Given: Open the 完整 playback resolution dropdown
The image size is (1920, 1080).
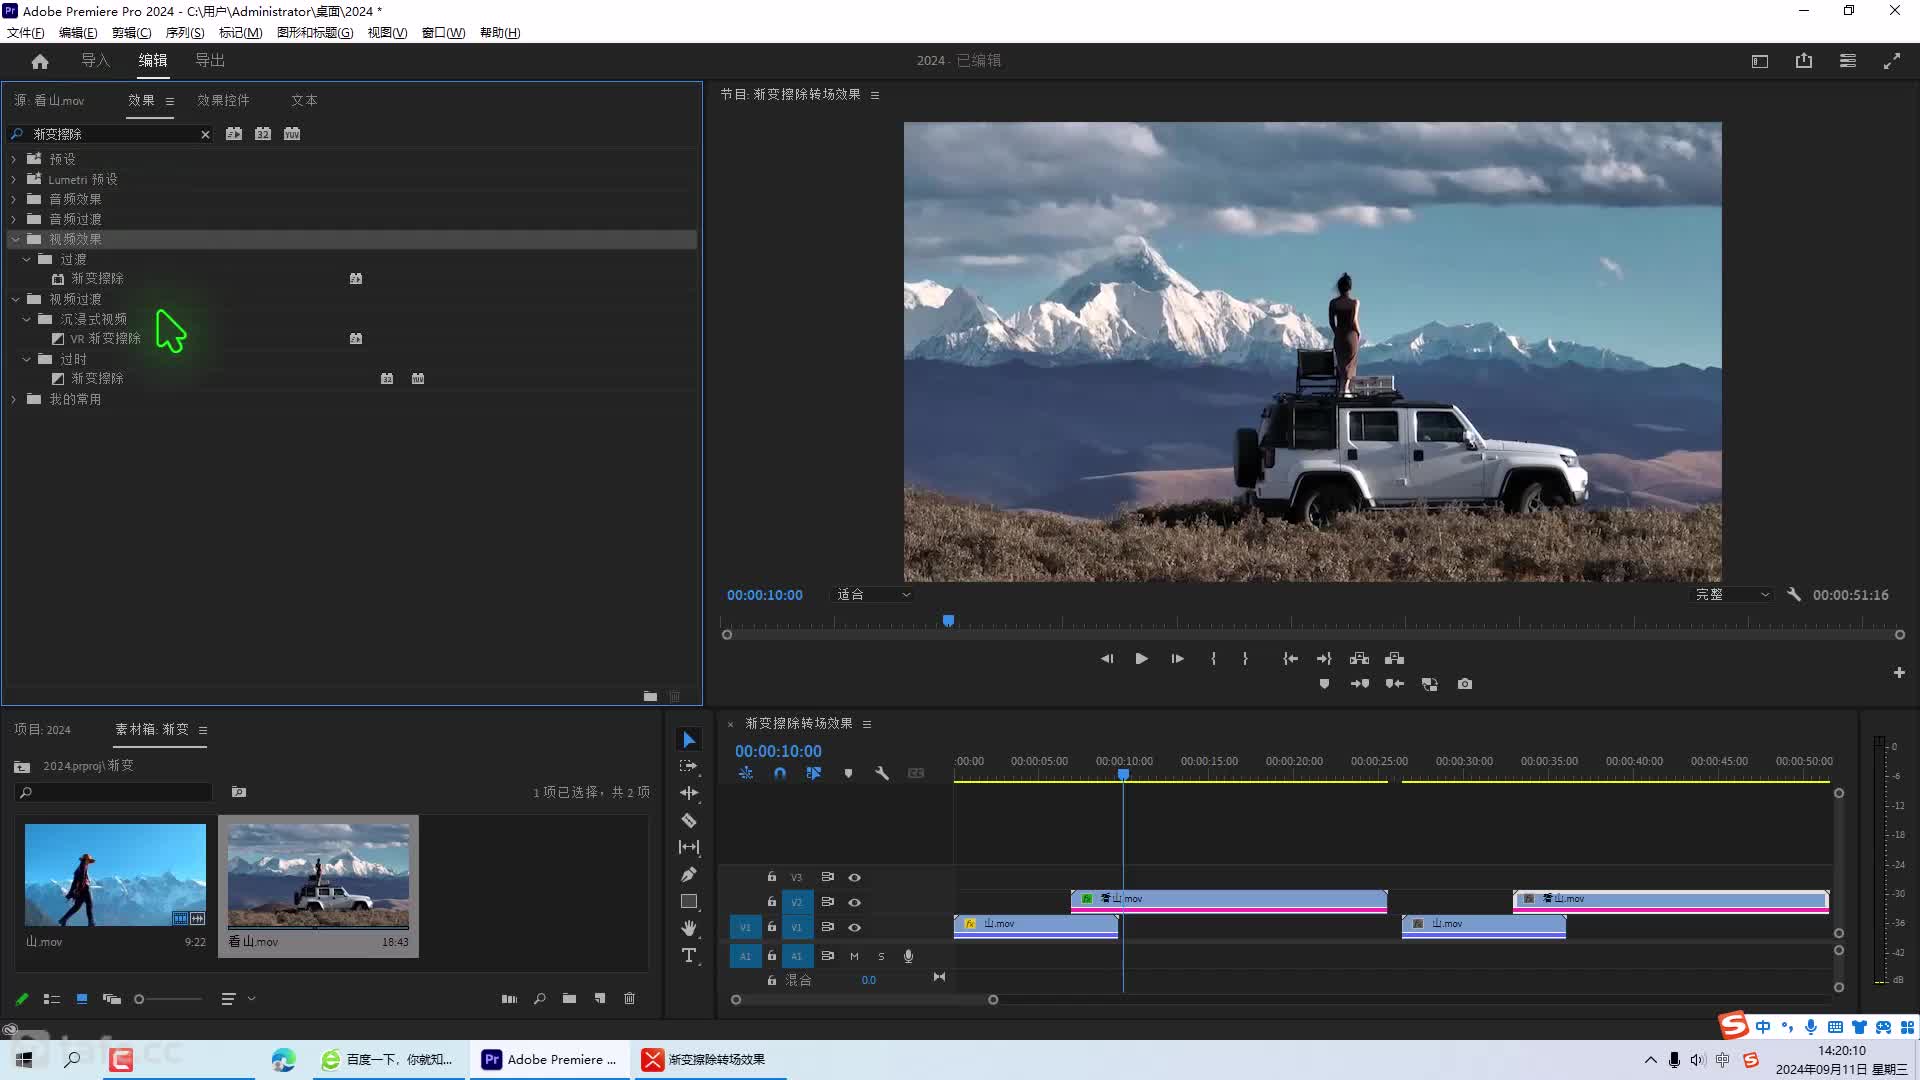Looking at the screenshot, I should coord(1732,595).
